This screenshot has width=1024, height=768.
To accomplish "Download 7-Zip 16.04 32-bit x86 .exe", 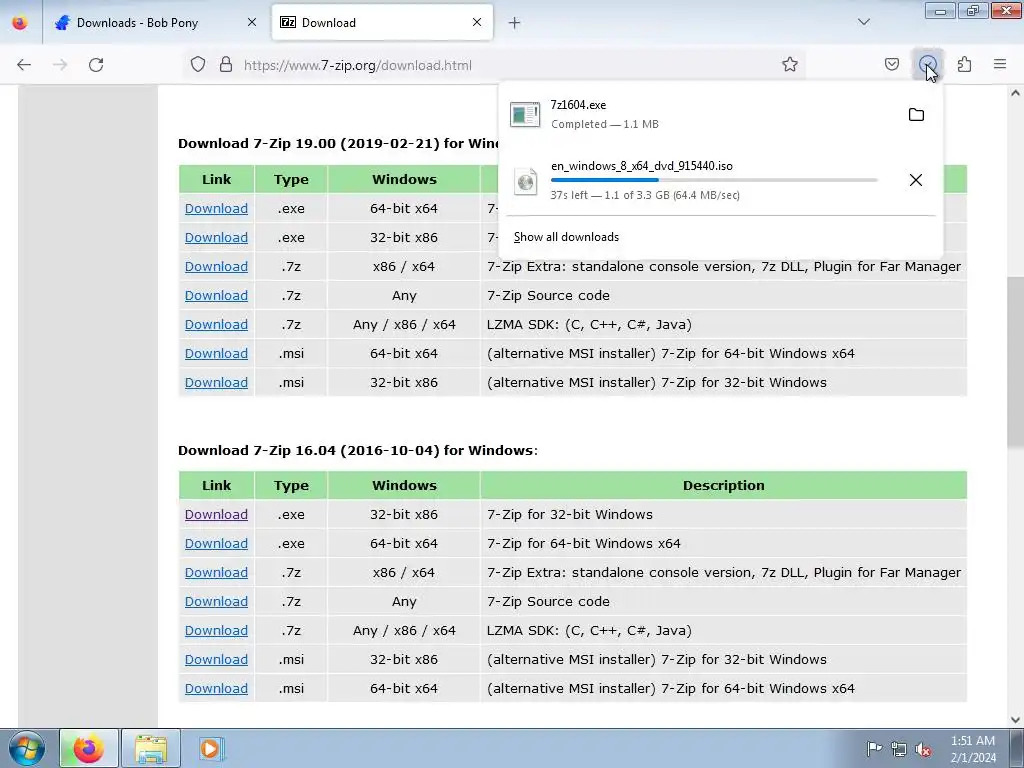I will tap(216, 515).
